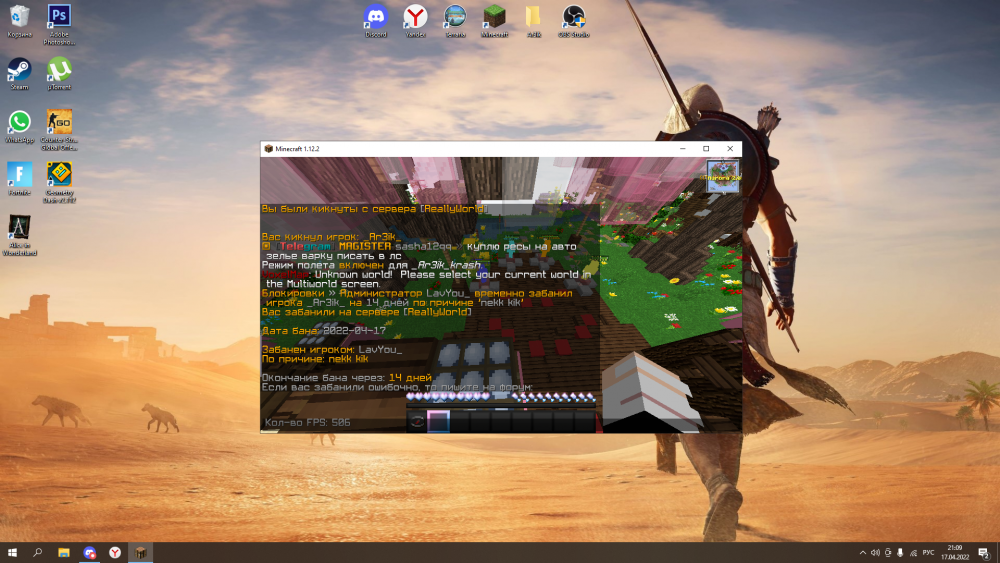This screenshot has width=1000, height=563.
Task: Click the Discord icon in the taskbar
Action: click(x=89, y=553)
